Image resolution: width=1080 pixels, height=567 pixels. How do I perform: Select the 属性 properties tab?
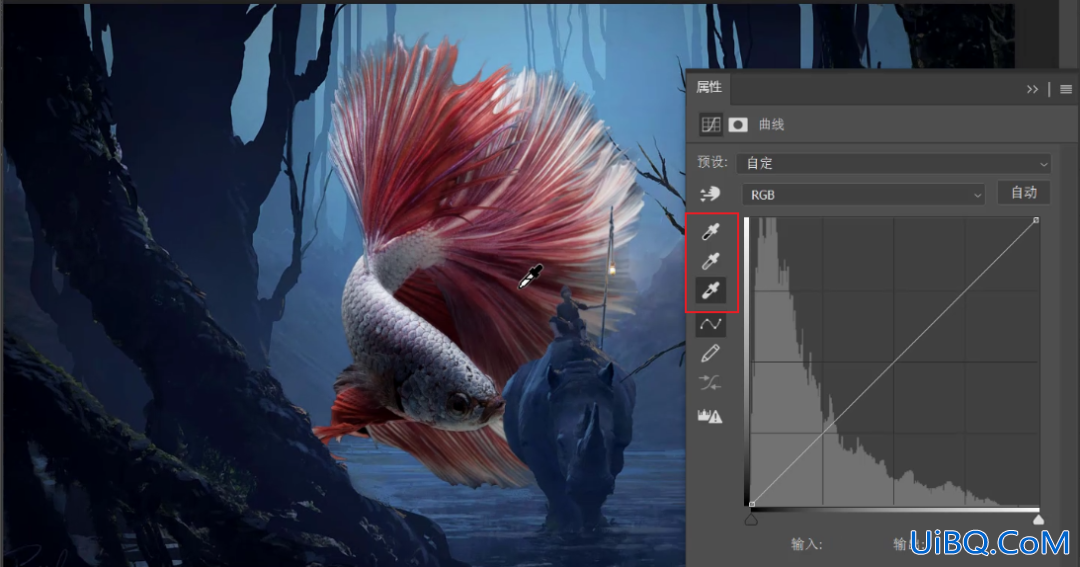(x=709, y=87)
